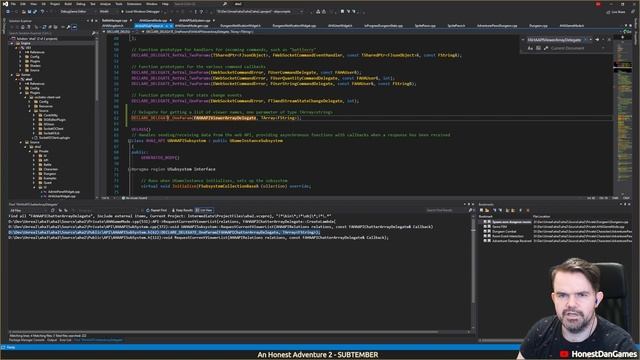Viewport: 640px width, 360px height.
Task: Switch to the DungeonNotificationWidget.cpp tab
Action: (x=294, y=26)
